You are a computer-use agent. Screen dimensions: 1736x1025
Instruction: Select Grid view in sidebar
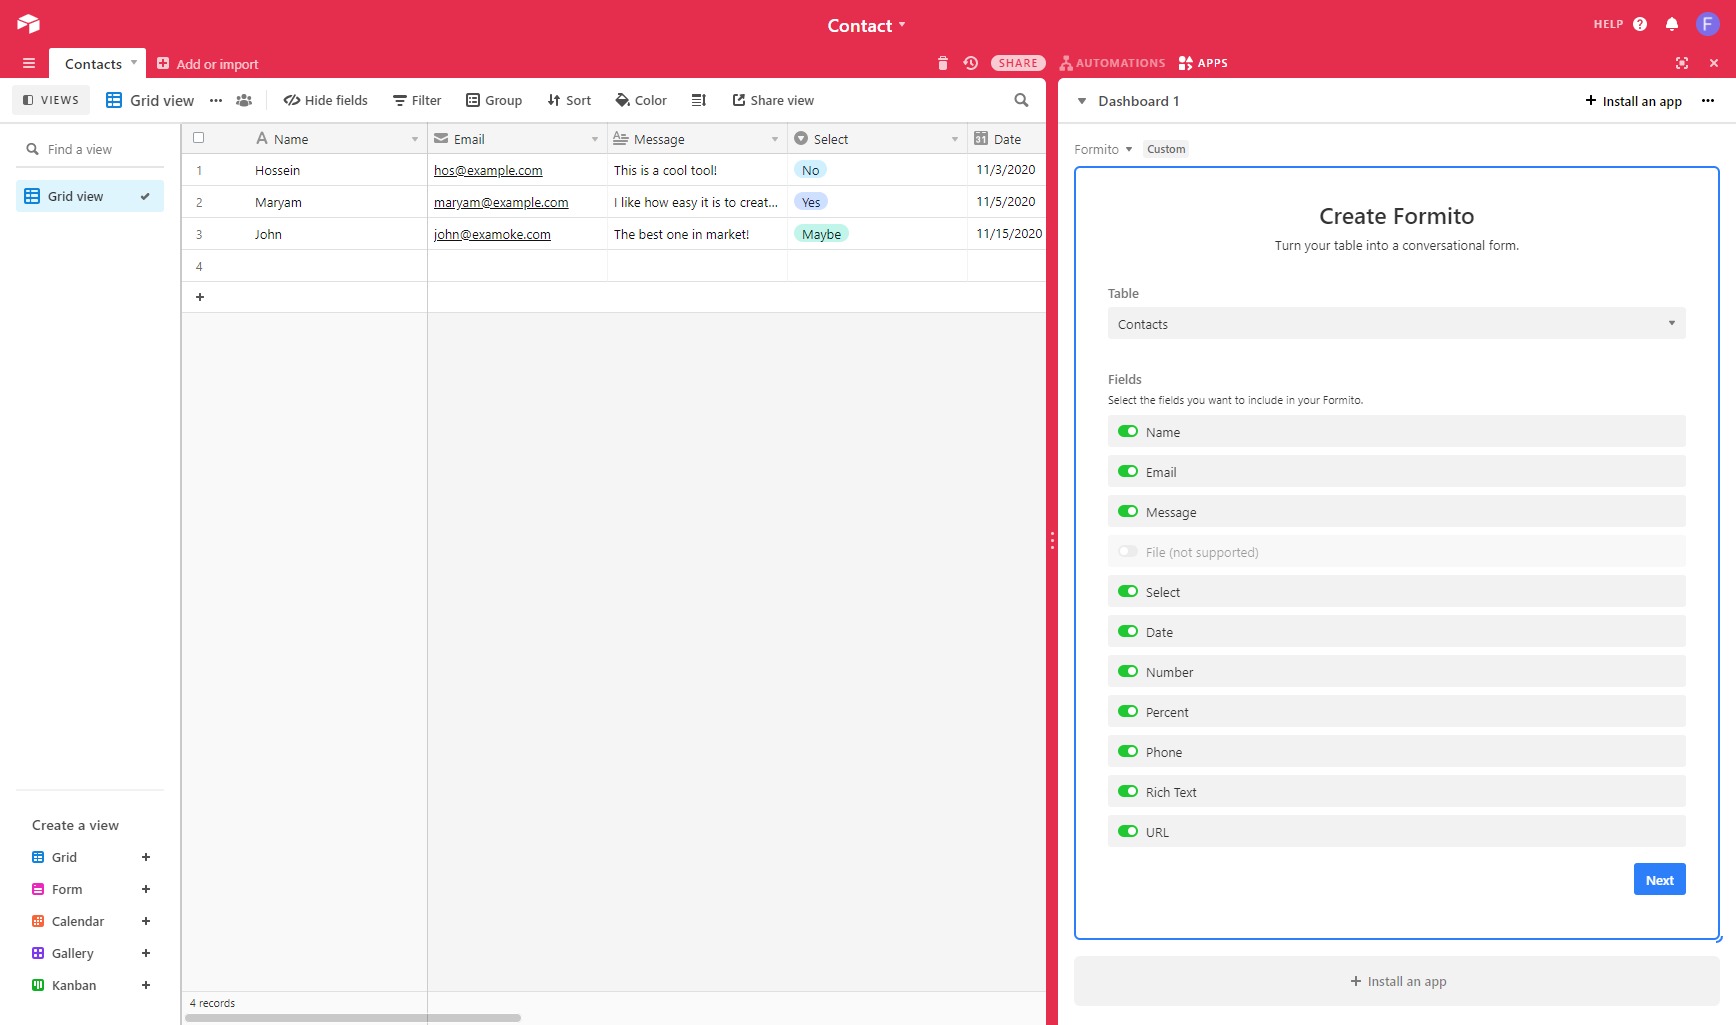pyautogui.click(x=90, y=196)
